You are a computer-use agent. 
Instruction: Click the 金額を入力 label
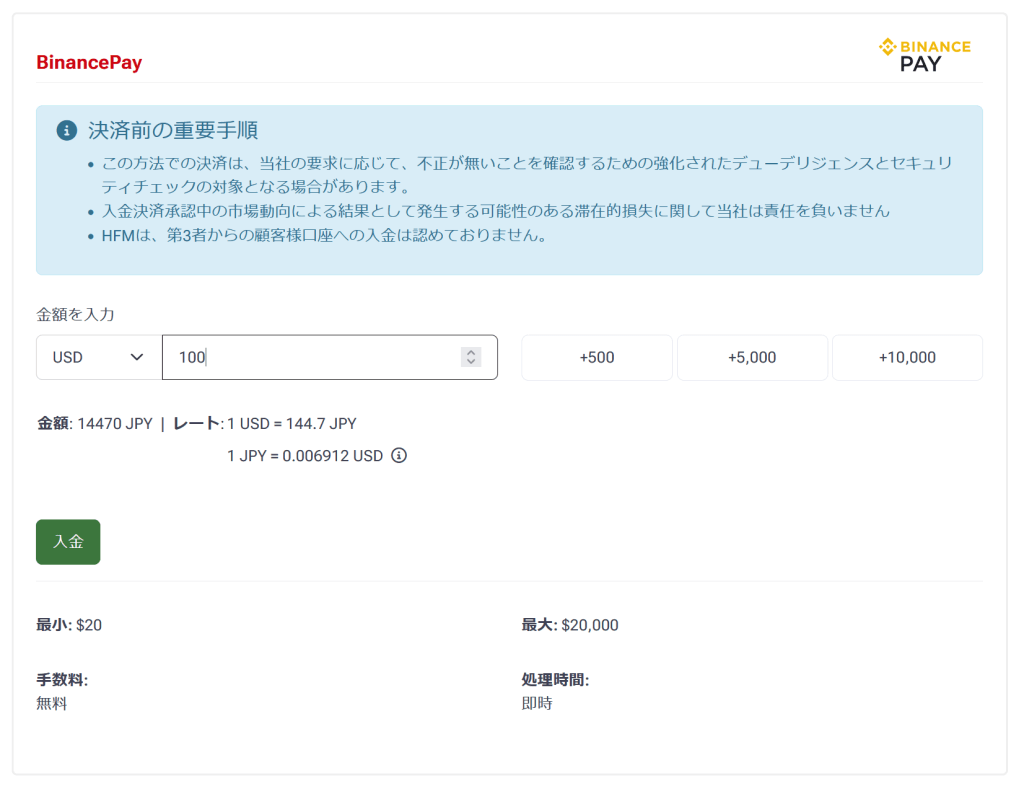pos(75,315)
